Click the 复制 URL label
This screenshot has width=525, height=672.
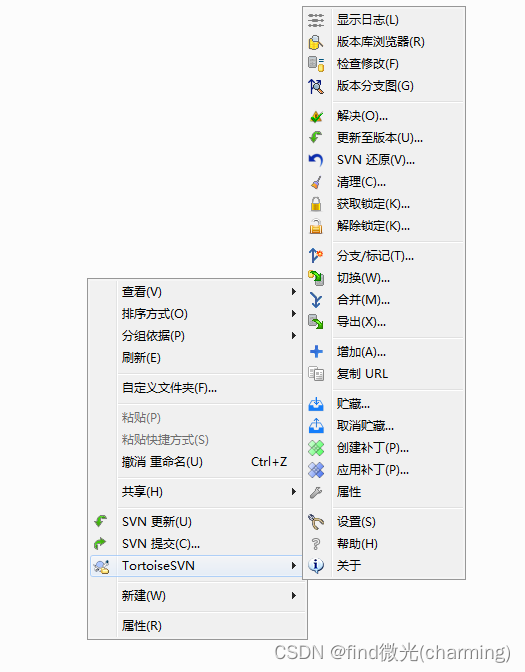(363, 374)
